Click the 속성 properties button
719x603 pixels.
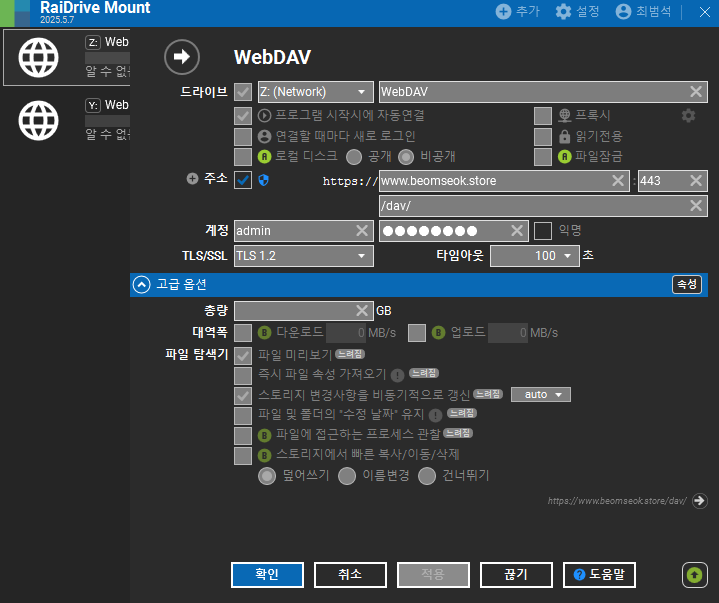point(687,284)
